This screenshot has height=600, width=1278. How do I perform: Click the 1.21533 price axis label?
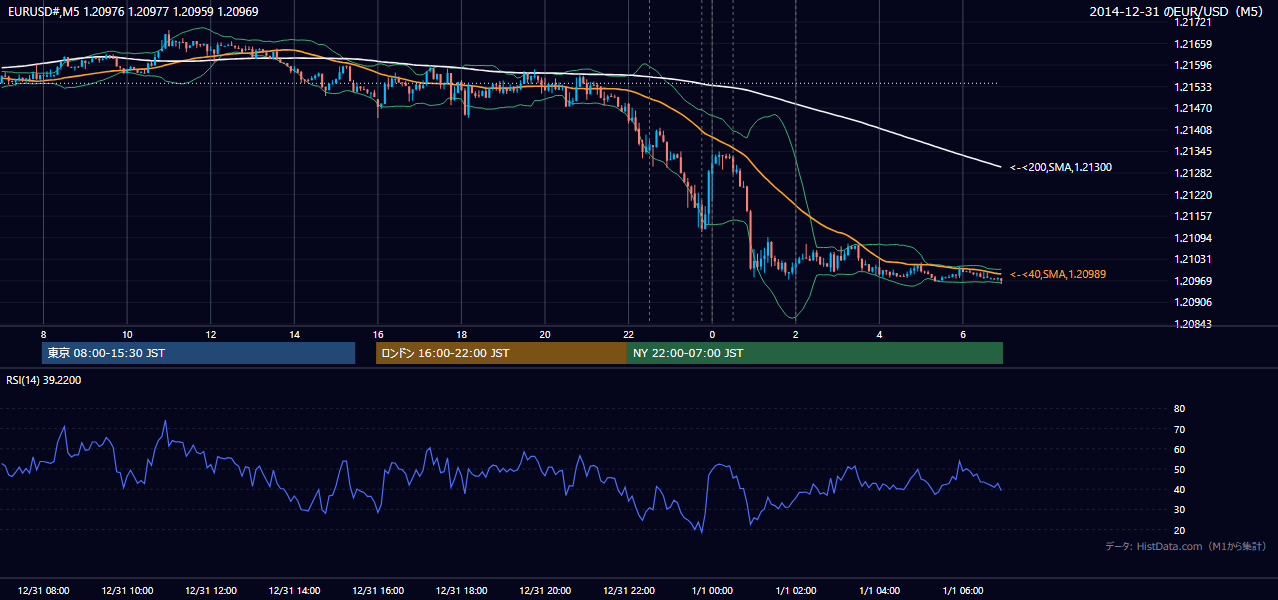[x=1193, y=87]
